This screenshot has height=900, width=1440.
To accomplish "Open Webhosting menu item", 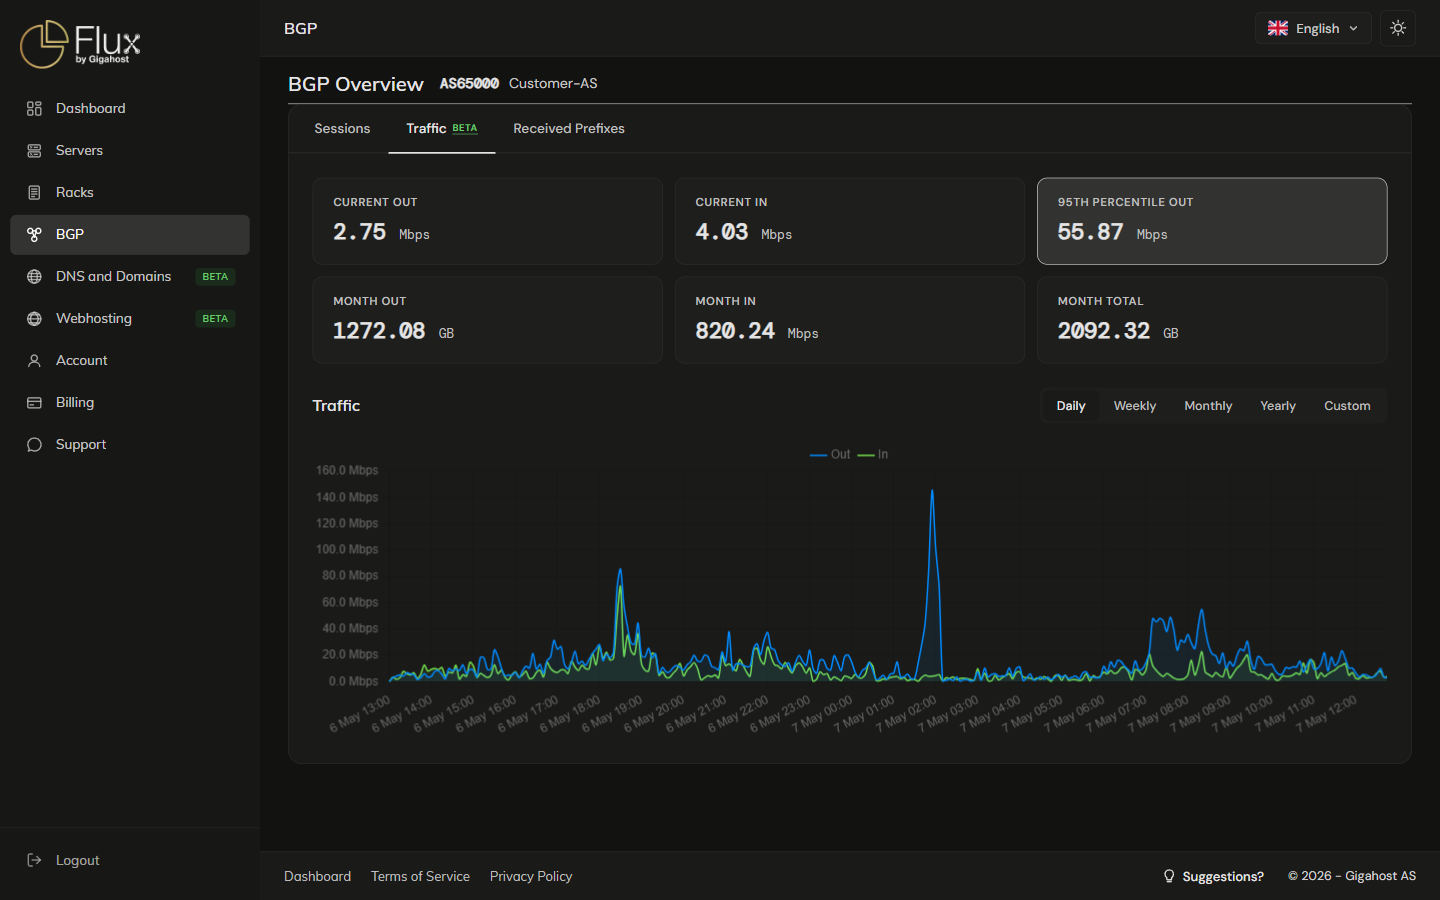I will [x=130, y=318].
